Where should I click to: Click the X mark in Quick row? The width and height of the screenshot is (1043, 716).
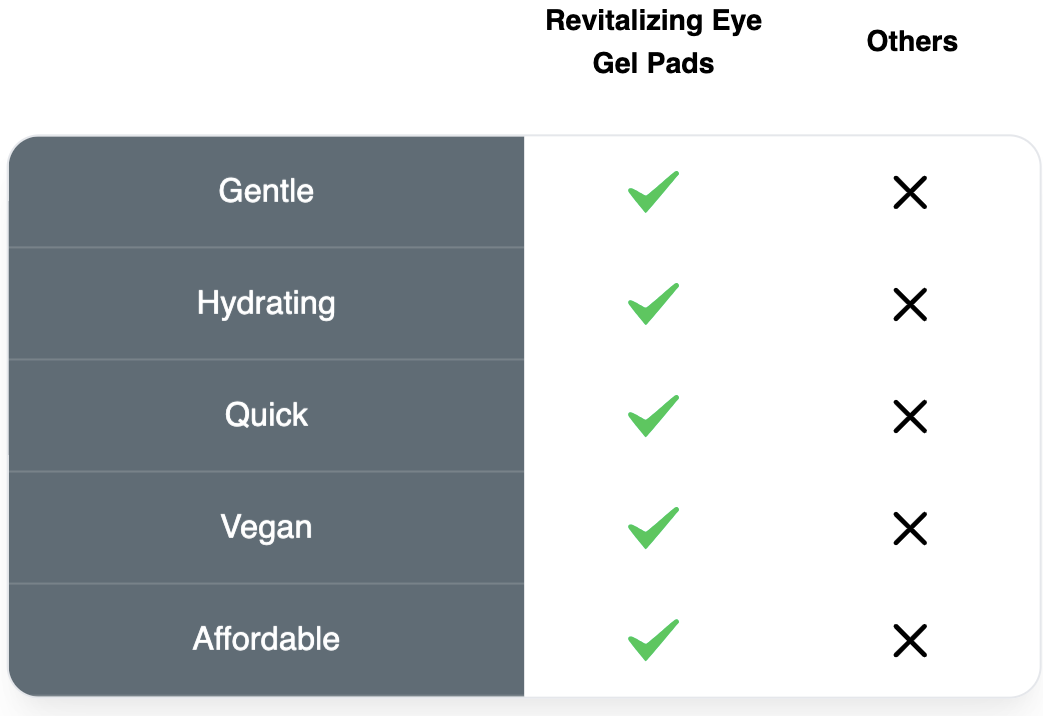[910, 416]
